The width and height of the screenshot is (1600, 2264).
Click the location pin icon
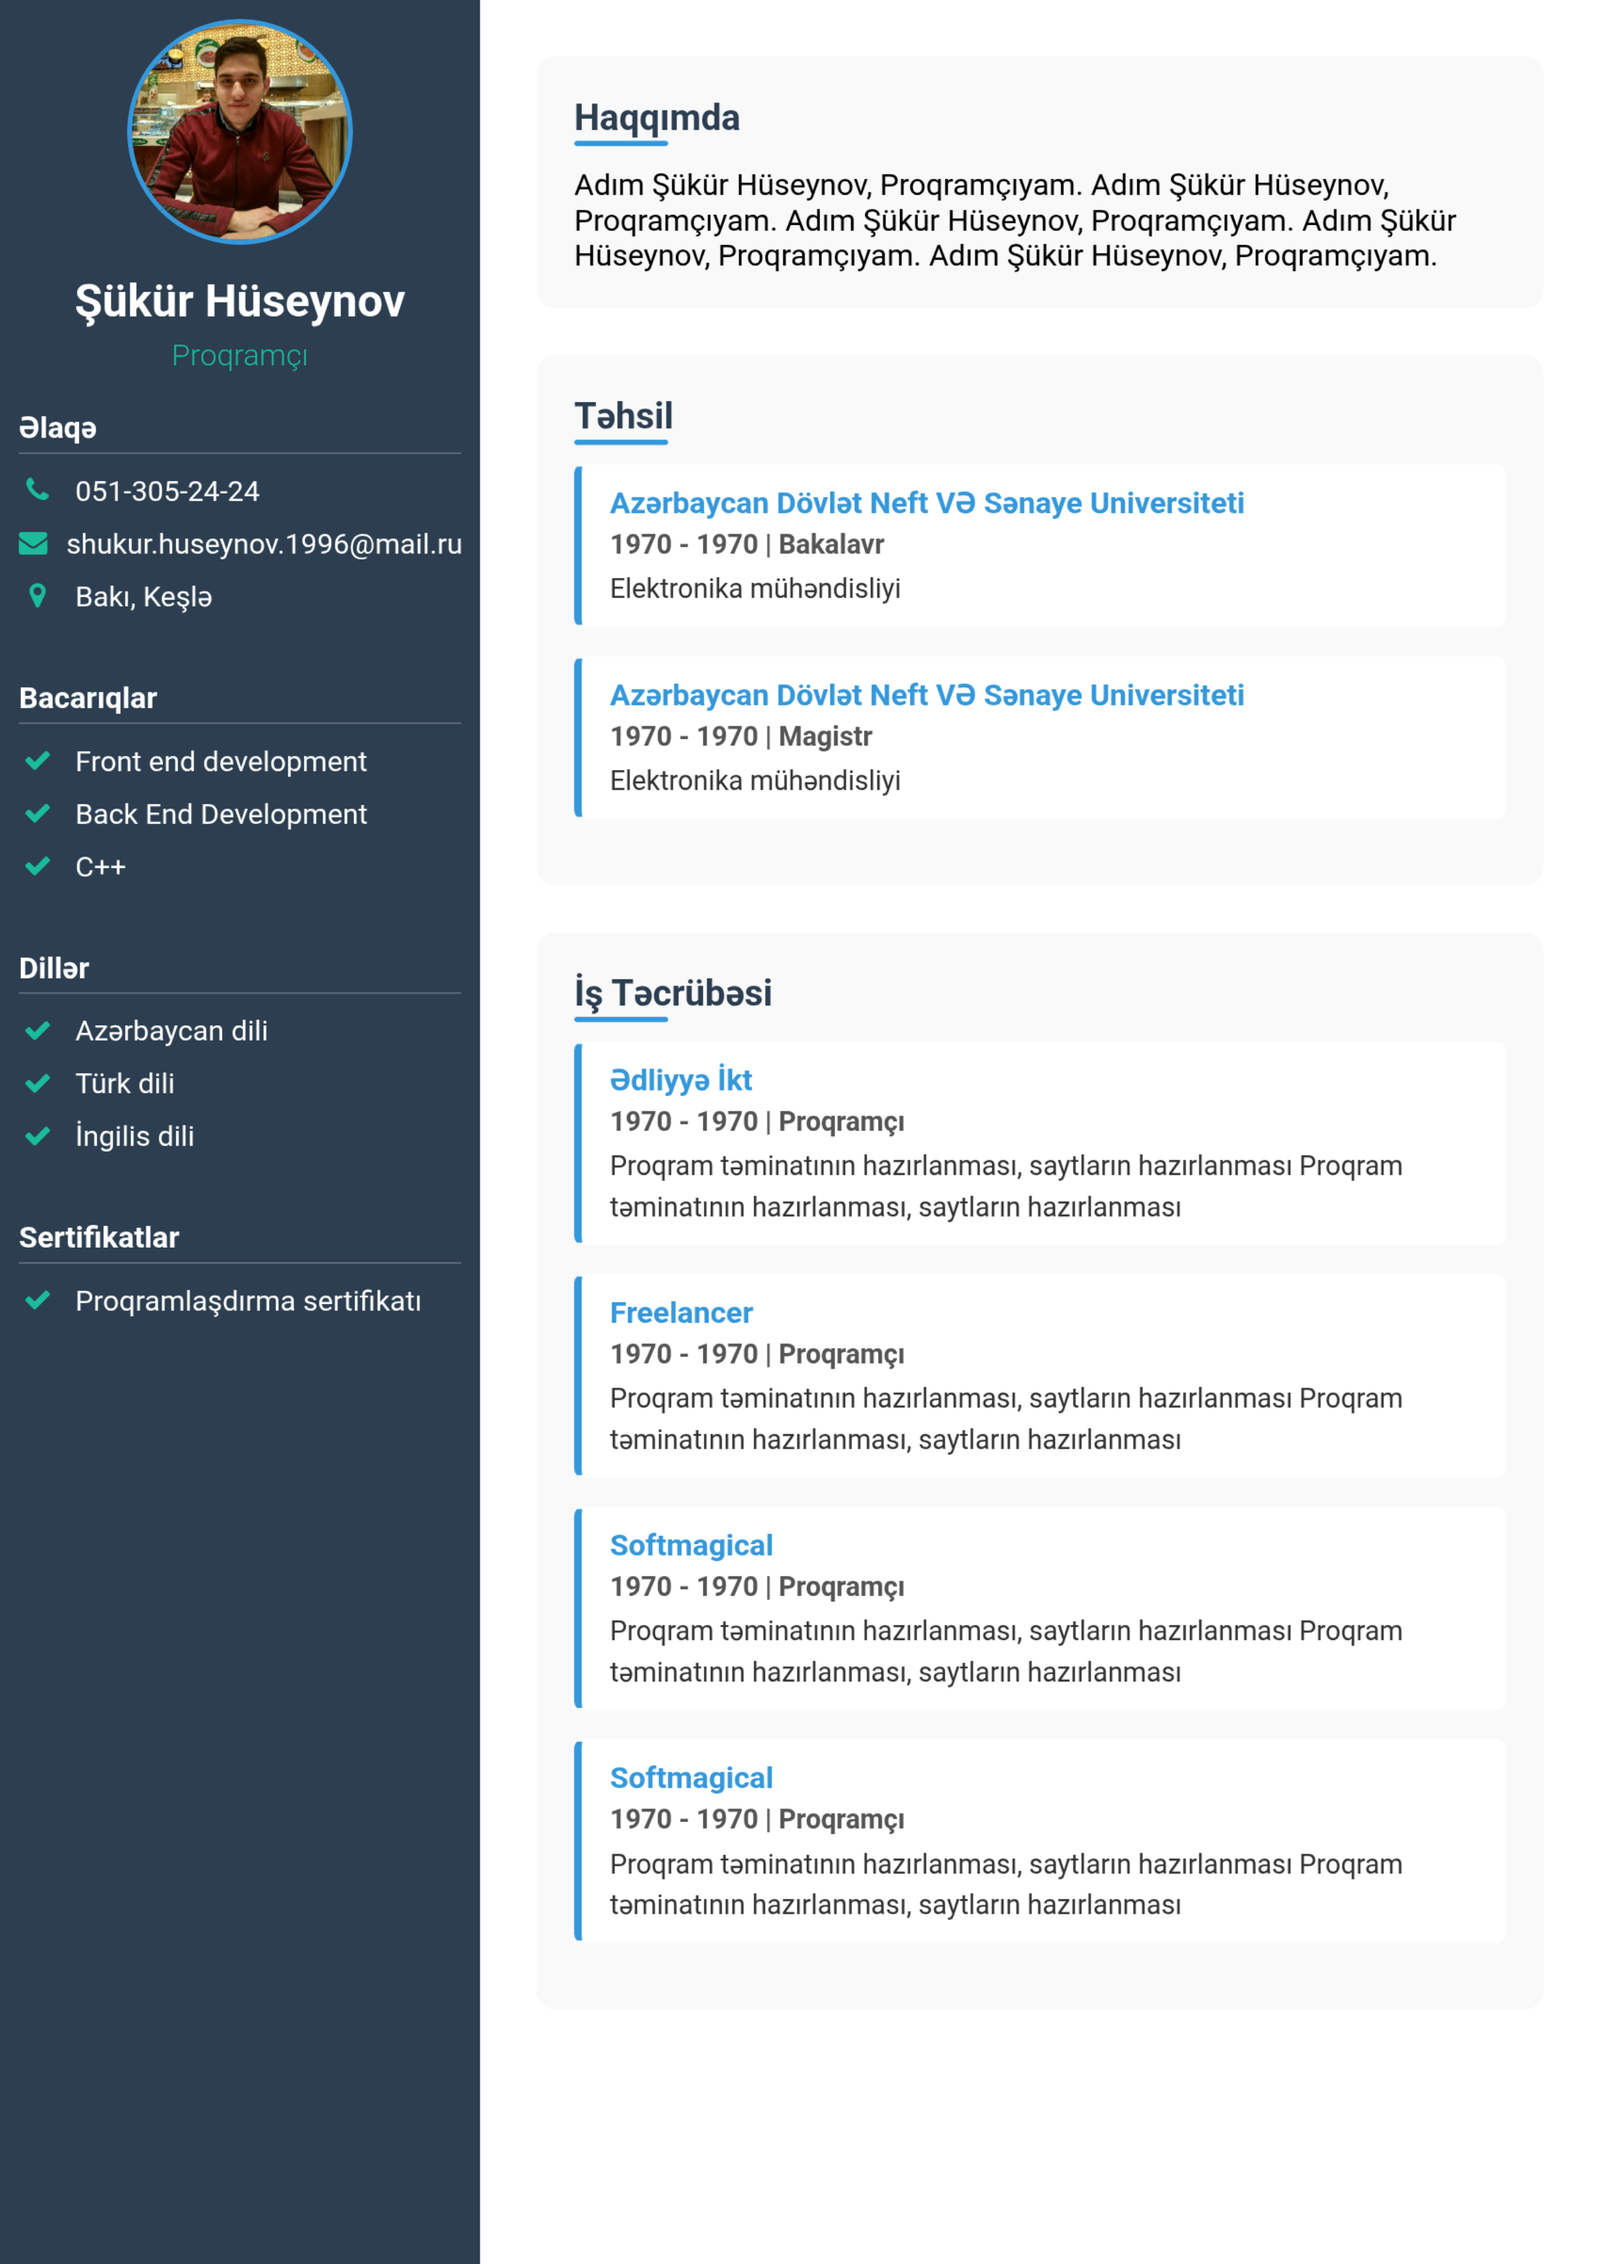[37, 596]
